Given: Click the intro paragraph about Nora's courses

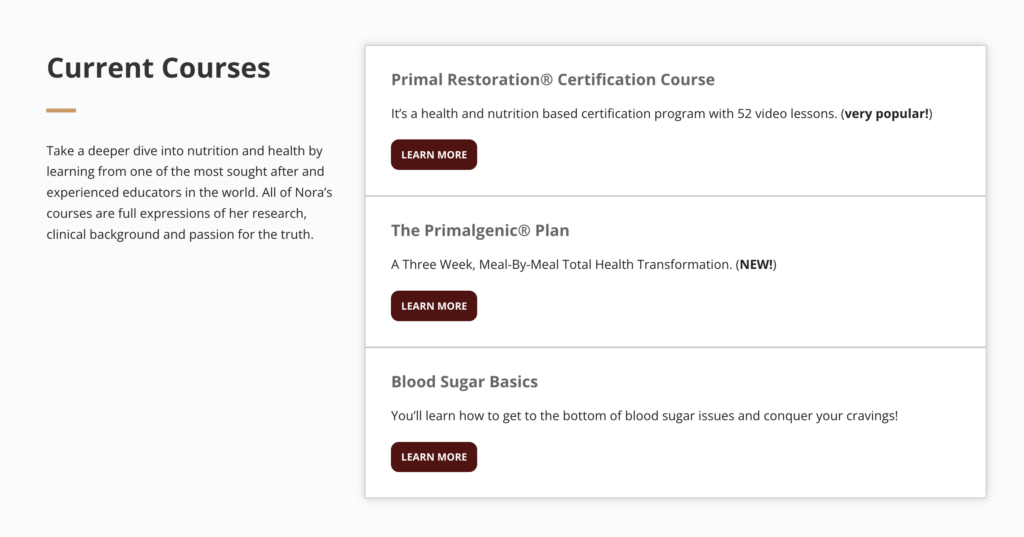Looking at the screenshot, I should (x=185, y=193).
